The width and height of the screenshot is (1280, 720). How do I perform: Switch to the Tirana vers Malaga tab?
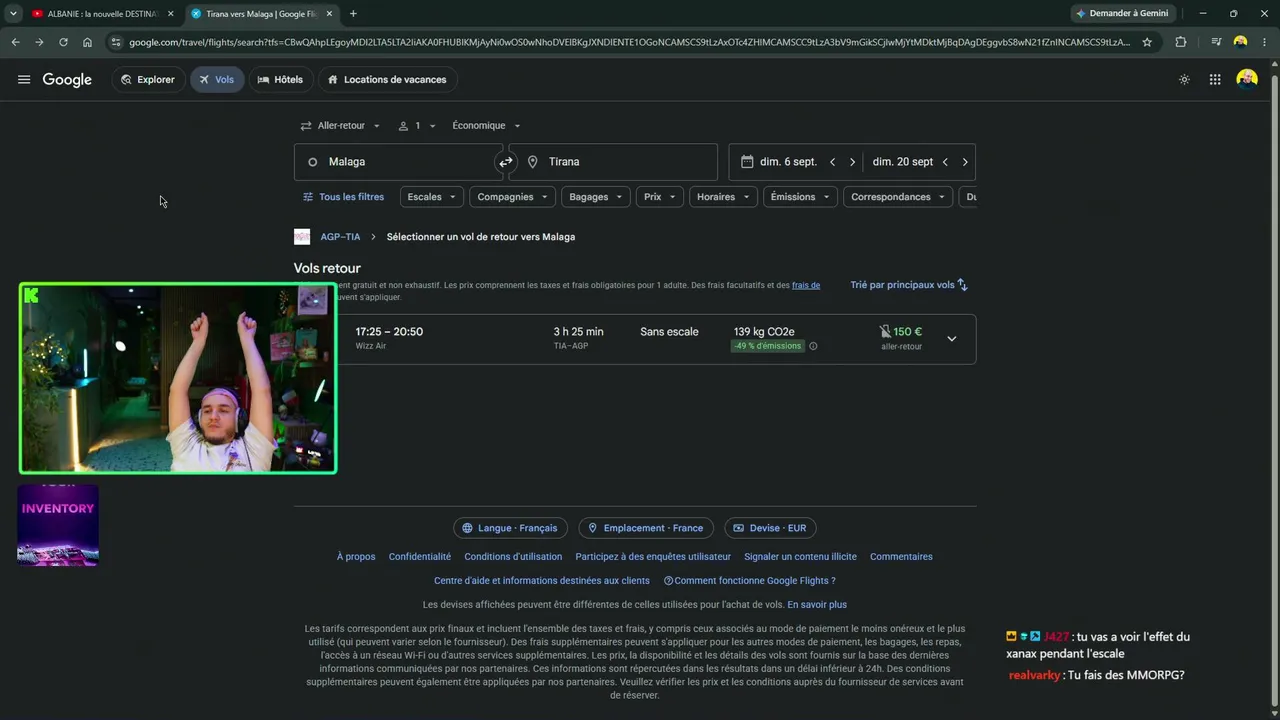(x=262, y=14)
